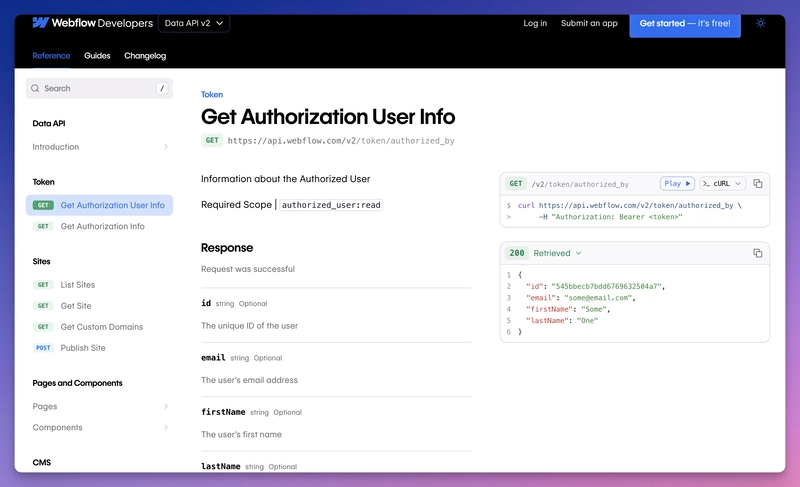Click the GET badge under the page title

click(x=212, y=140)
